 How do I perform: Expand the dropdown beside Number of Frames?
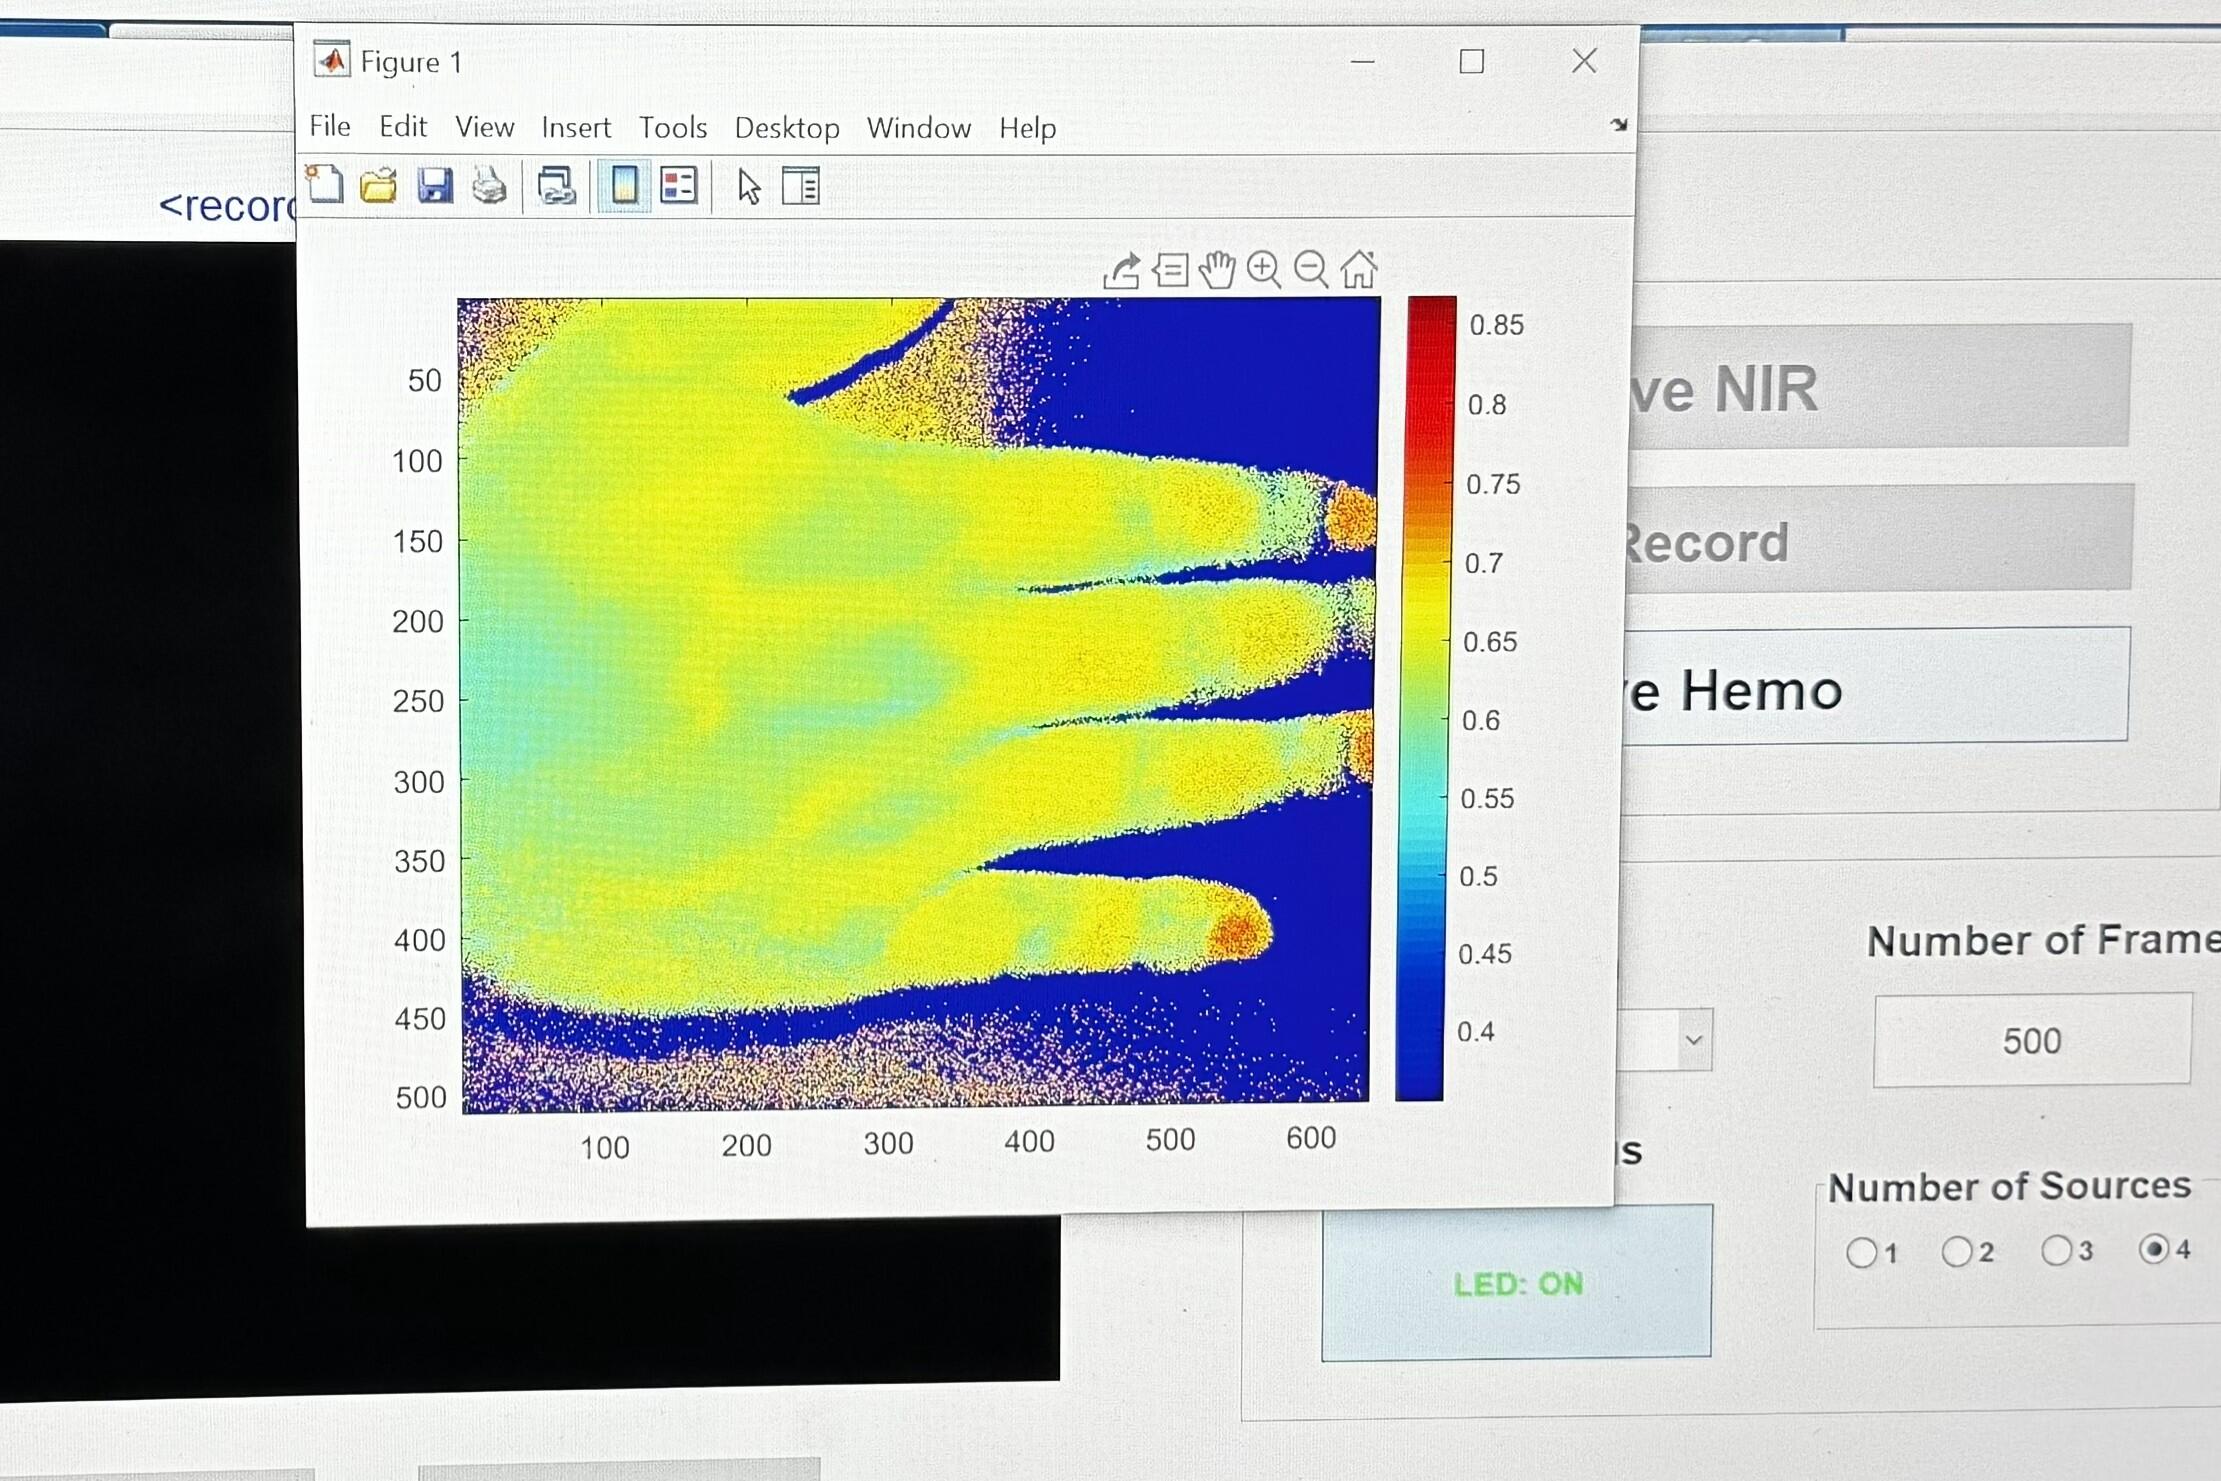1693,1040
